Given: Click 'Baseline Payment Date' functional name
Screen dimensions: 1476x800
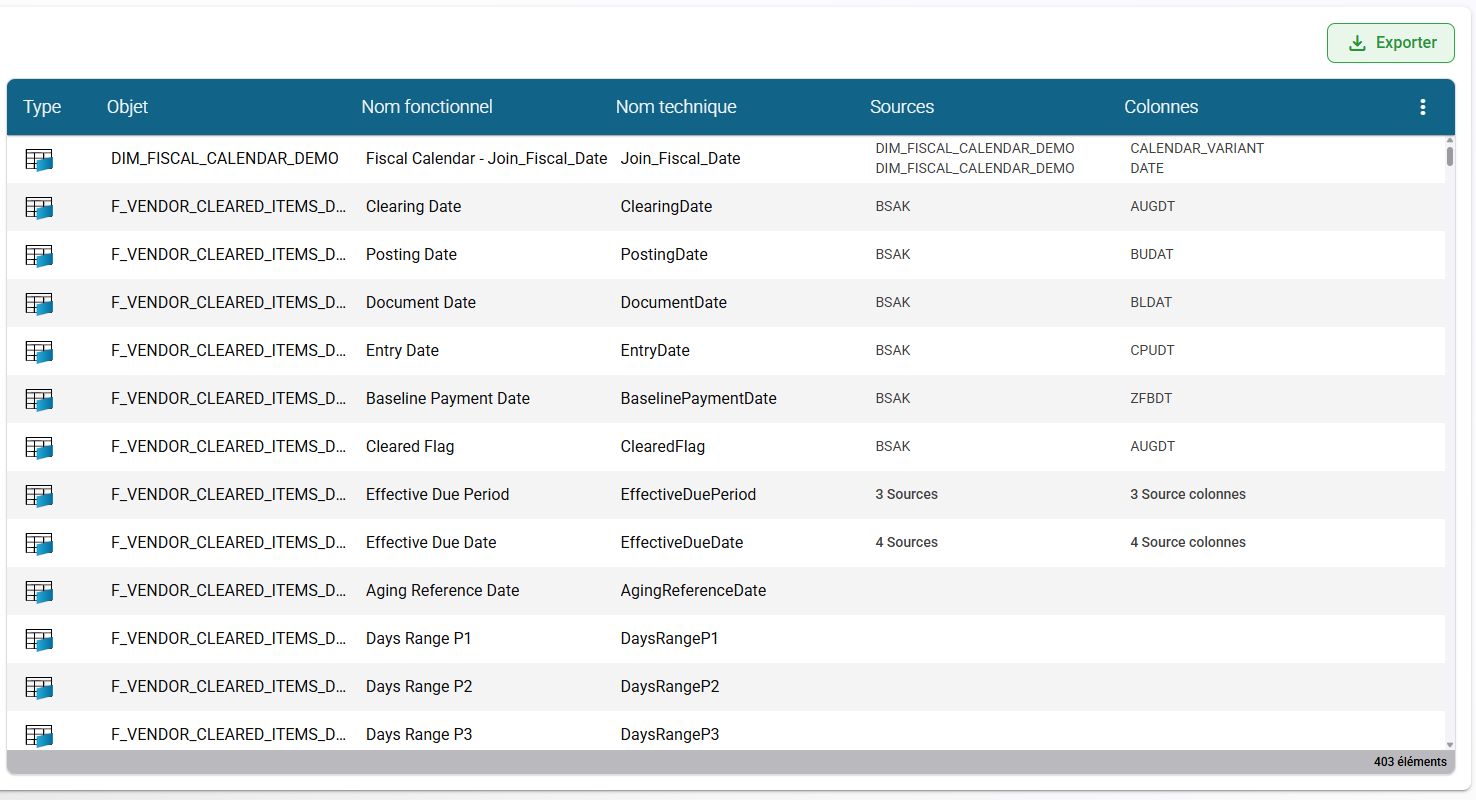Looking at the screenshot, I should point(448,398).
